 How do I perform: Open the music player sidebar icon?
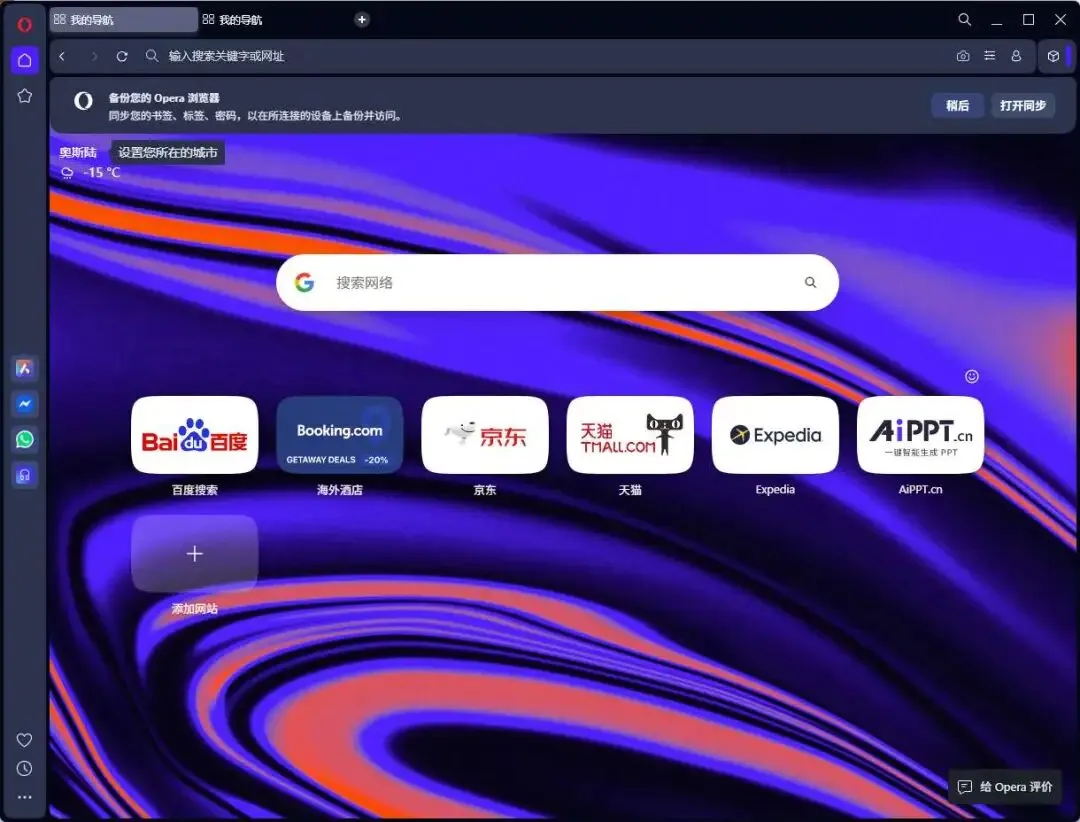point(24,475)
